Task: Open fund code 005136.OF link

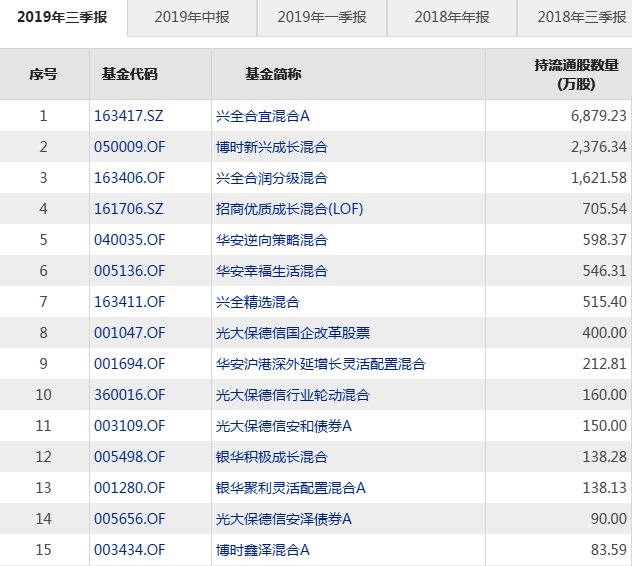Action: [x=129, y=271]
